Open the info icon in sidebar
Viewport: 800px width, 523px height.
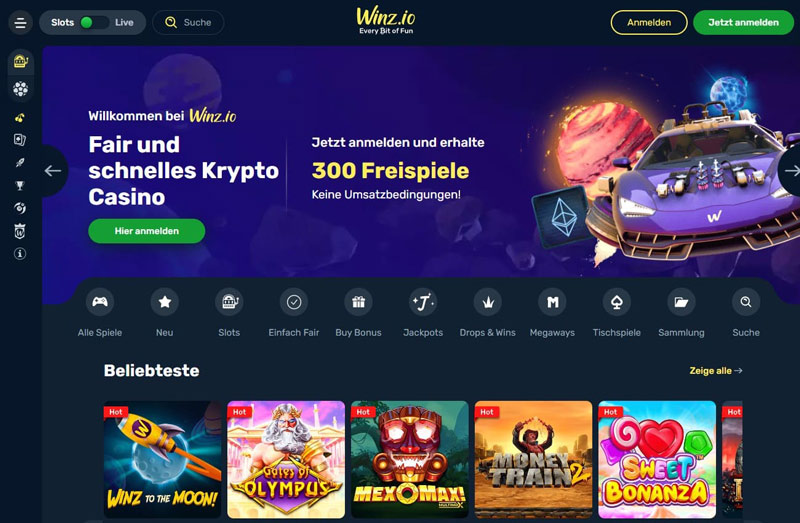[20, 254]
